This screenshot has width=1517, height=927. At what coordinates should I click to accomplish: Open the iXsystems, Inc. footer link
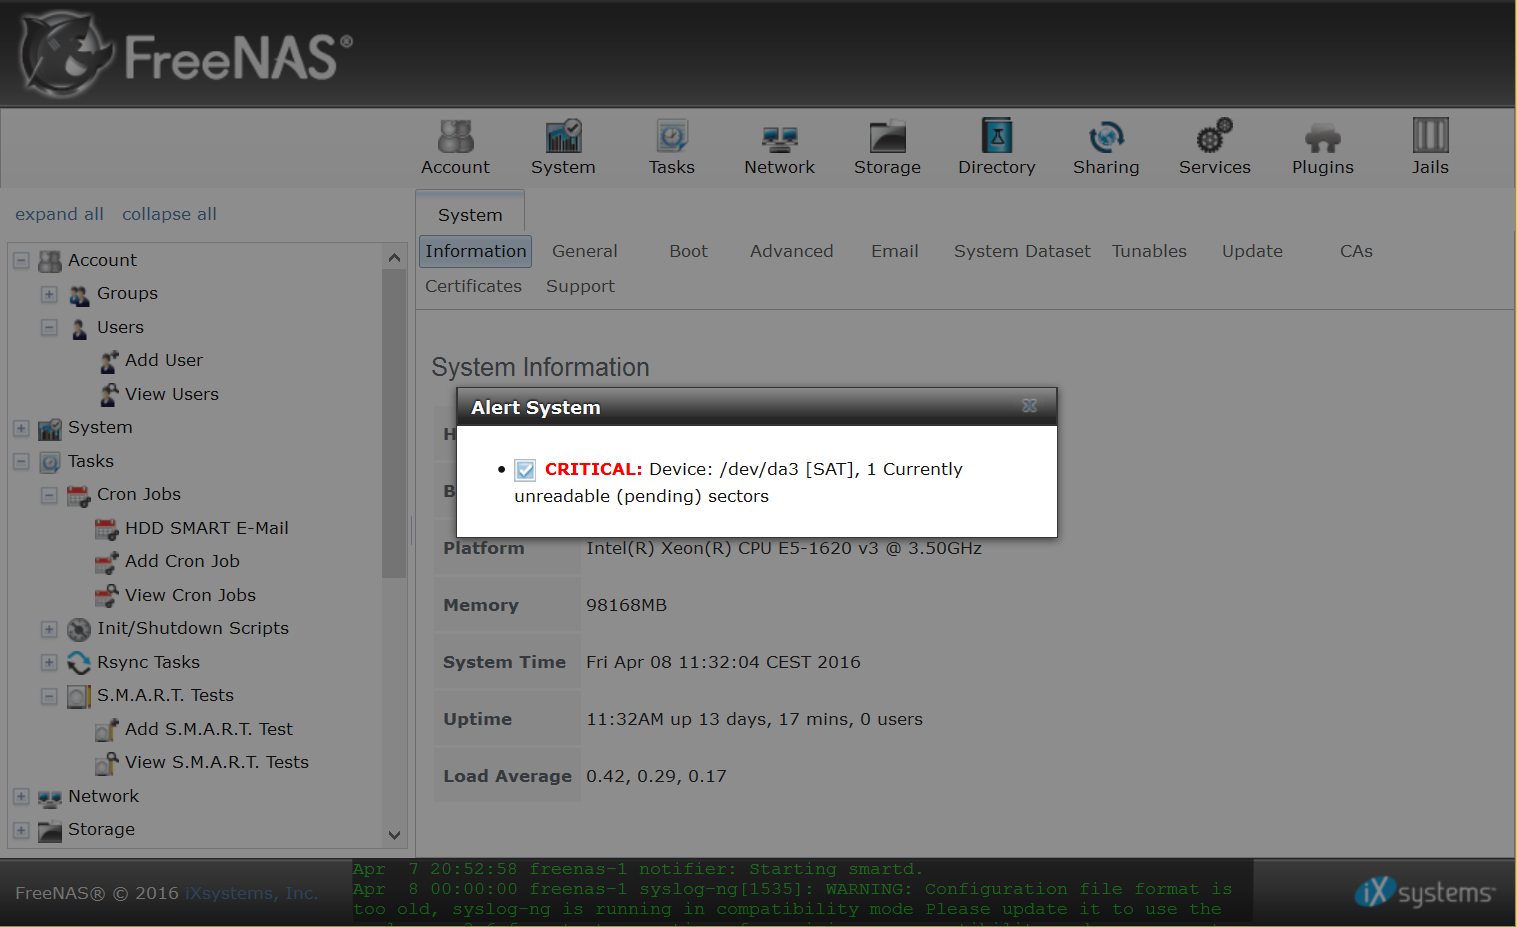[x=251, y=893]
